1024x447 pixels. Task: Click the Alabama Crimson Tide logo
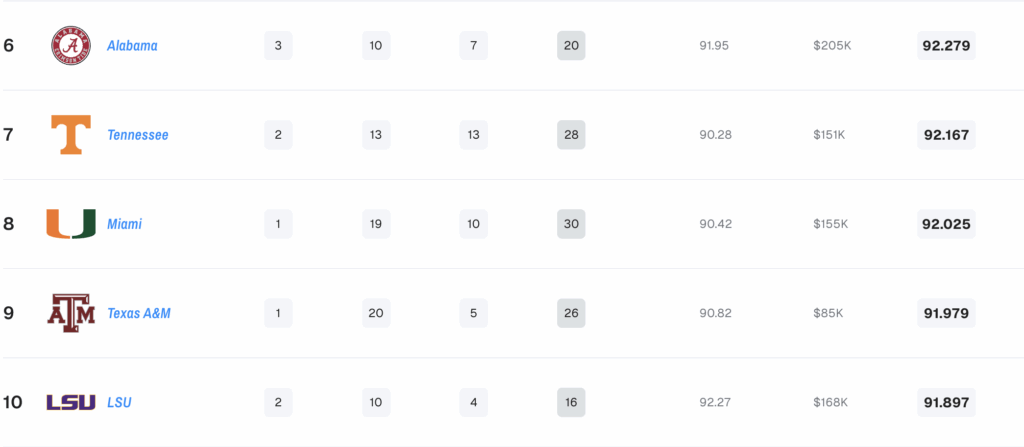coord(71,46)
